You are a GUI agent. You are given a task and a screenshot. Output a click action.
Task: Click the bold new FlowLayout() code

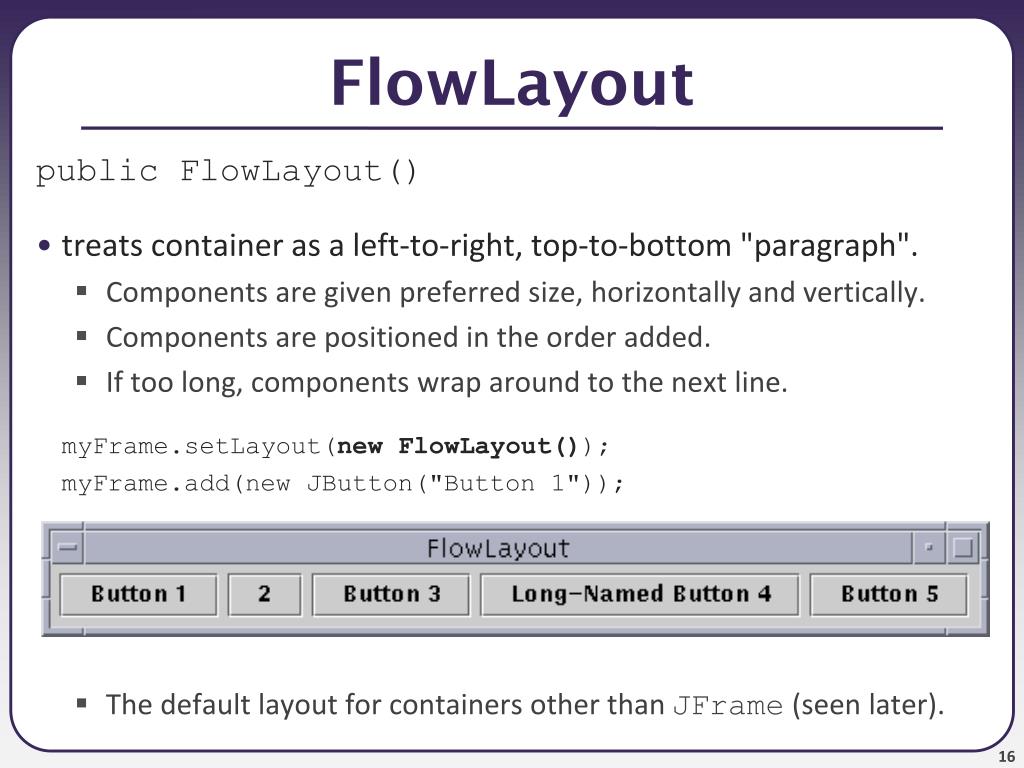[456, 446]
